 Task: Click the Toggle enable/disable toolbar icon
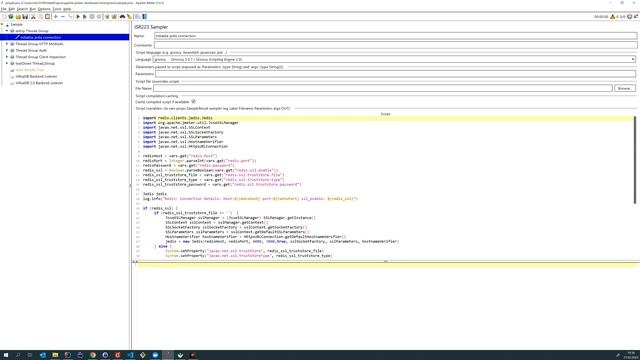pyautogui.click(x=70, y=17)
